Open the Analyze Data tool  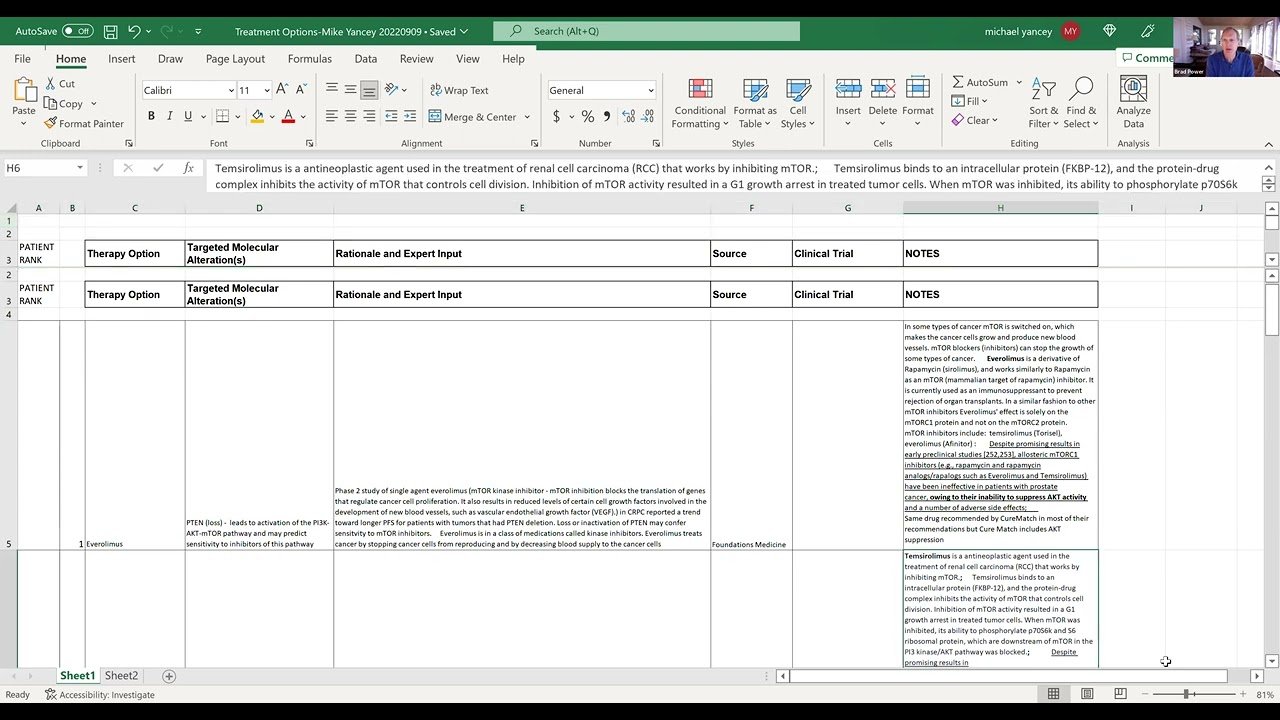pos(1133,91)
